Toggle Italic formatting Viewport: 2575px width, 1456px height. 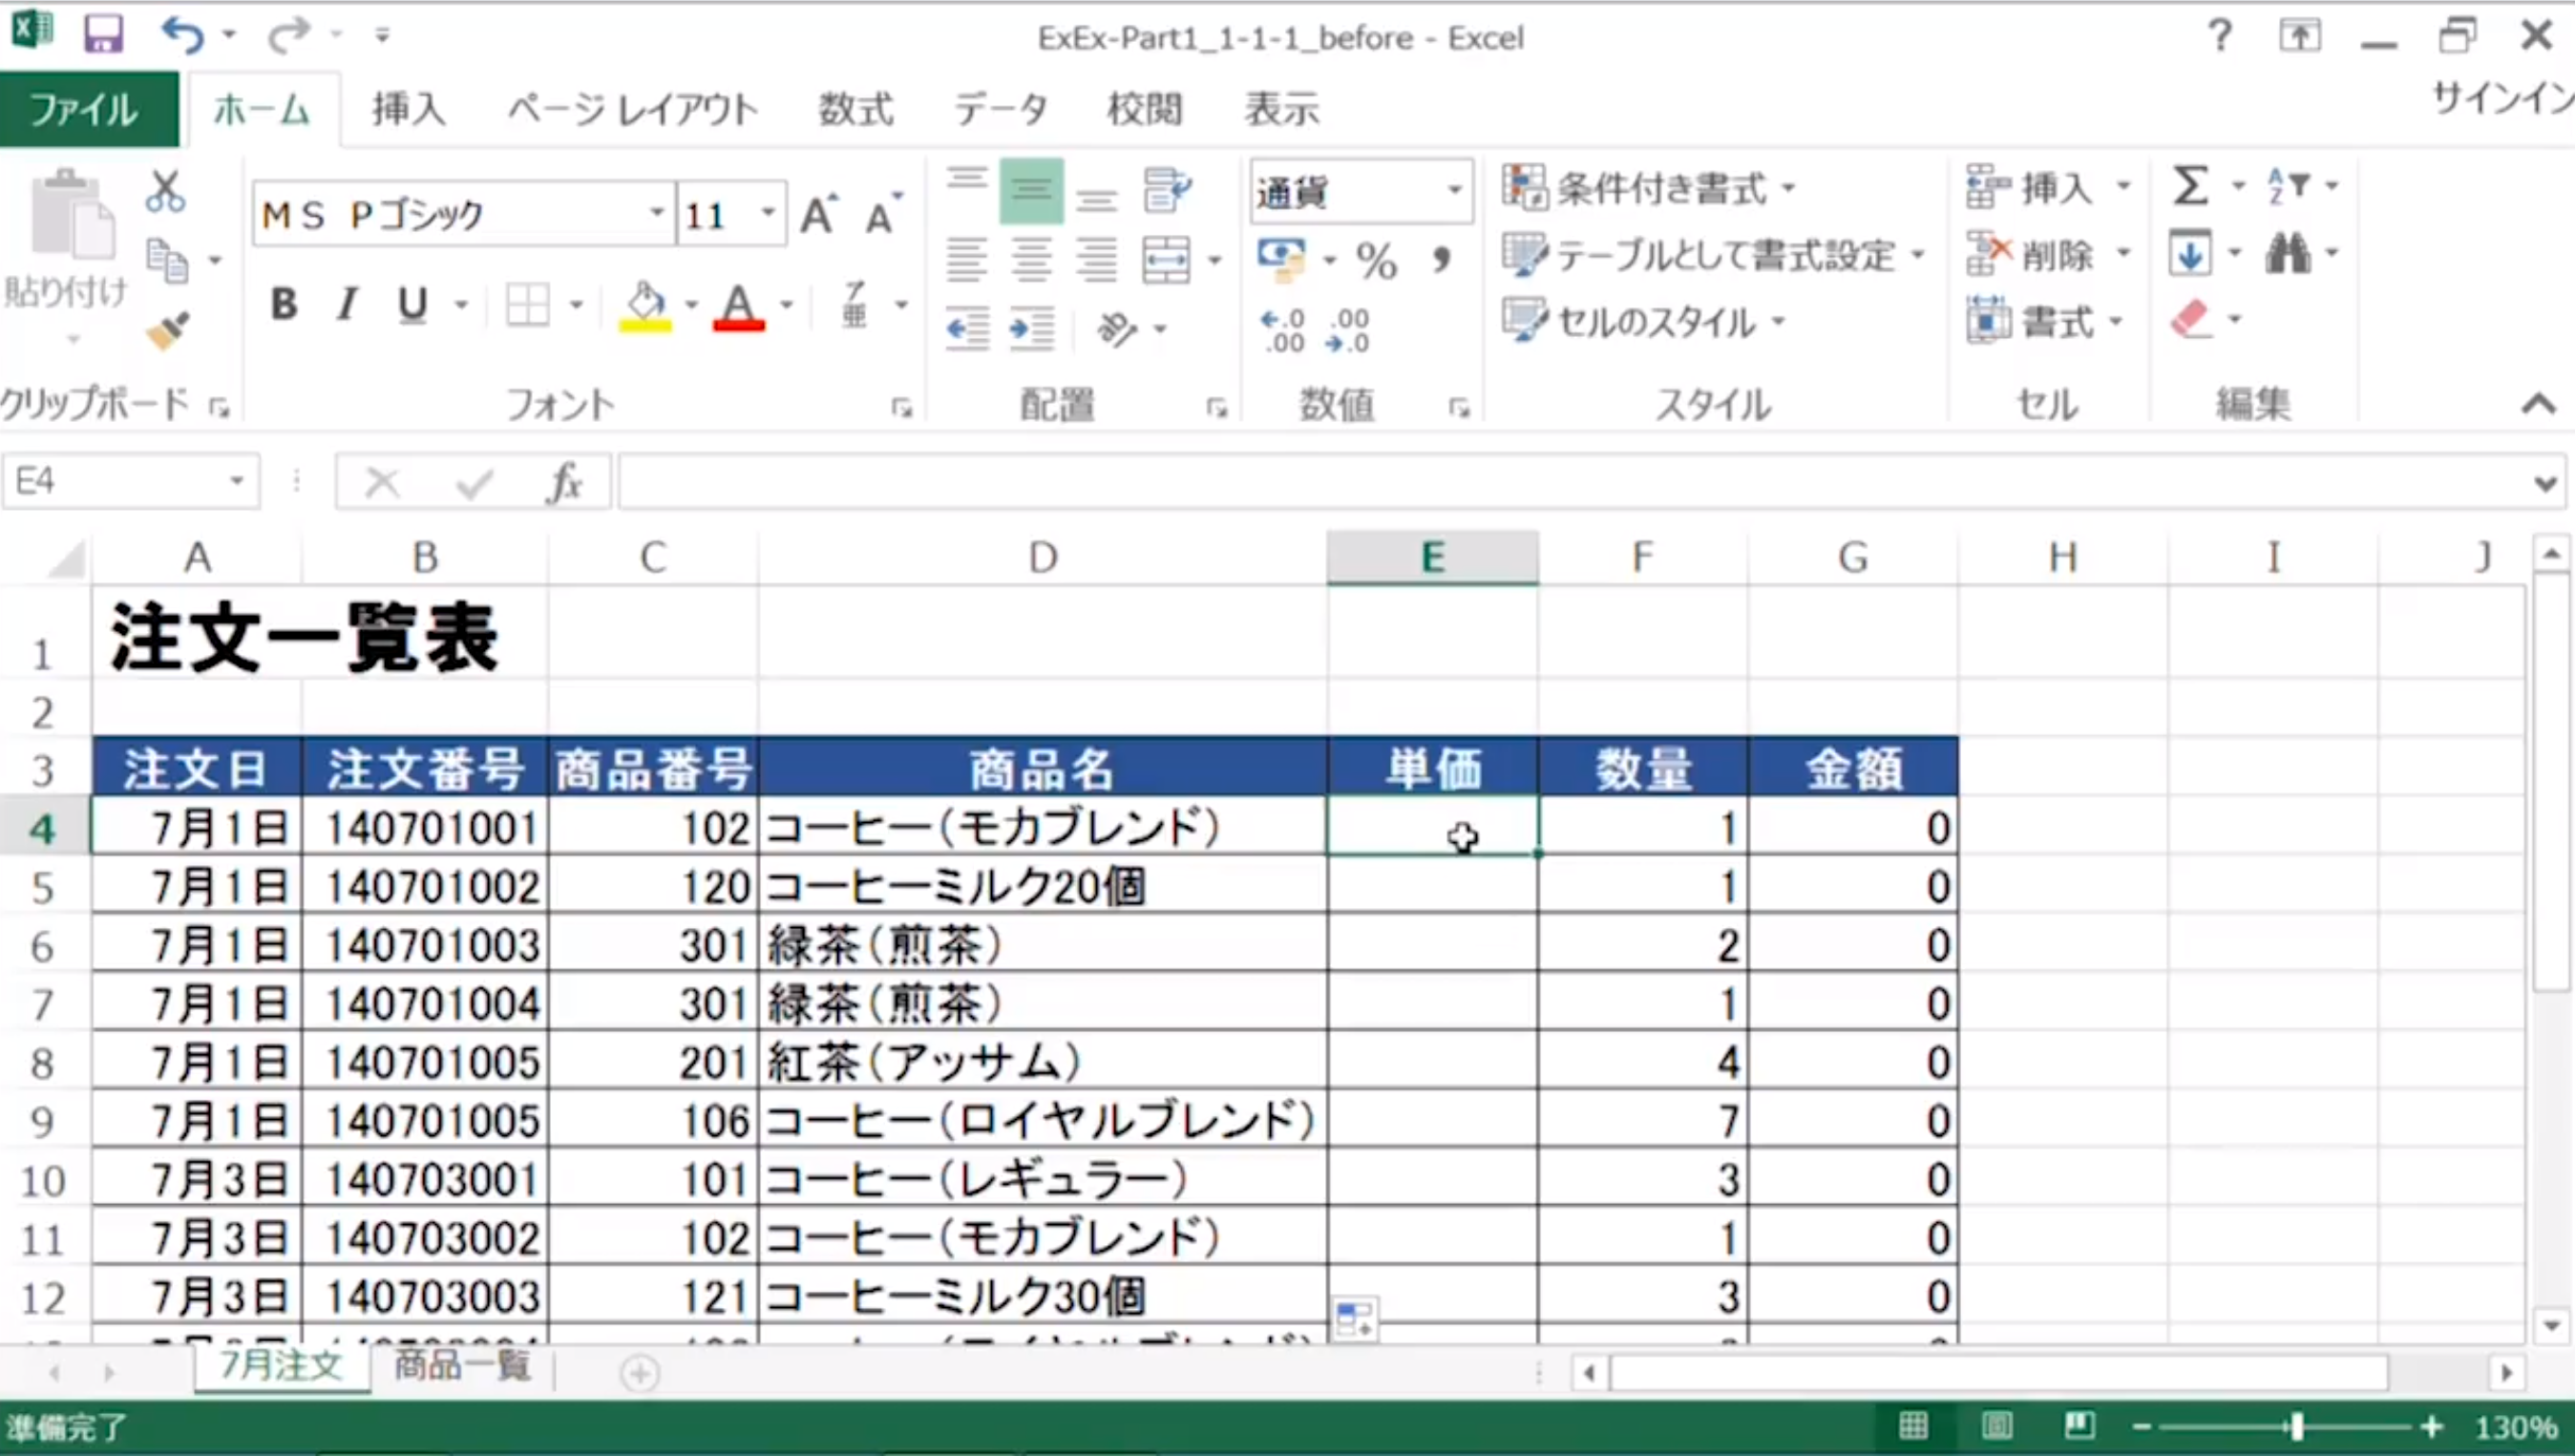347,304
